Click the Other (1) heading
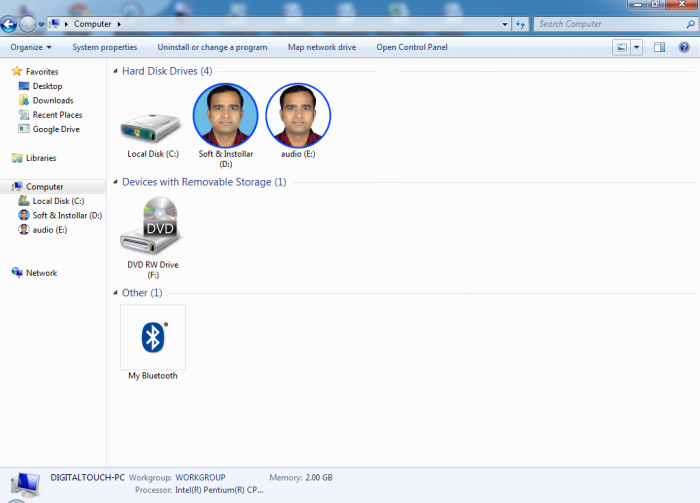This screenshot has width=700, height=503. coord(142,293)
